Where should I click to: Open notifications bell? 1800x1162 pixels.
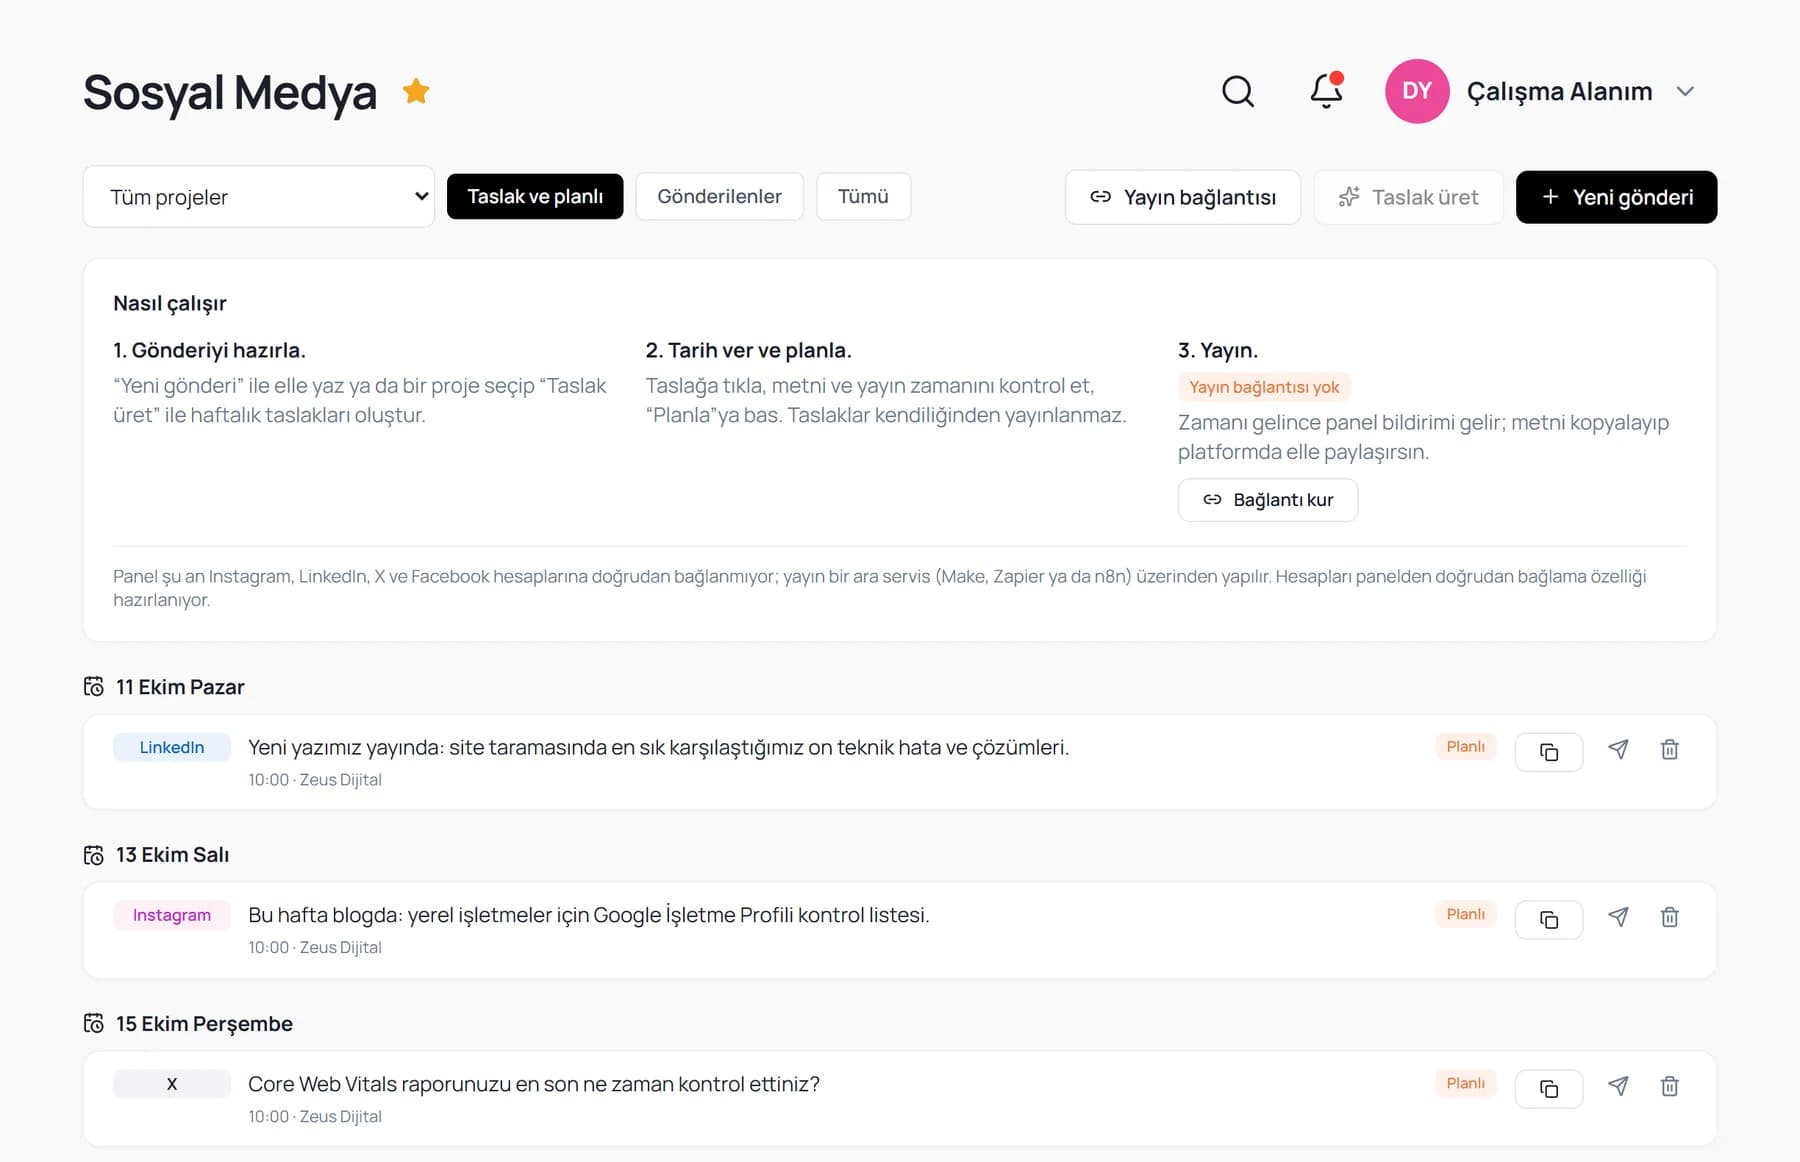tap(1326, 91)
